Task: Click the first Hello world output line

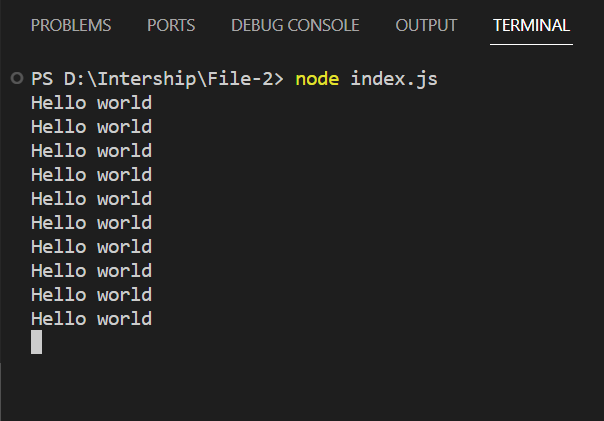Action: coord(92,103)
